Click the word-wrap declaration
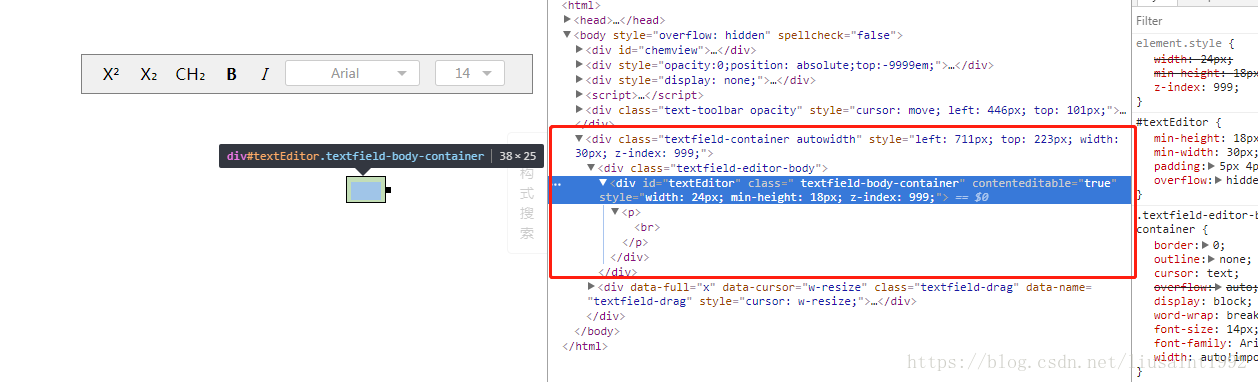Viewport: 1258px width, 382px height. pos(1206,315)
